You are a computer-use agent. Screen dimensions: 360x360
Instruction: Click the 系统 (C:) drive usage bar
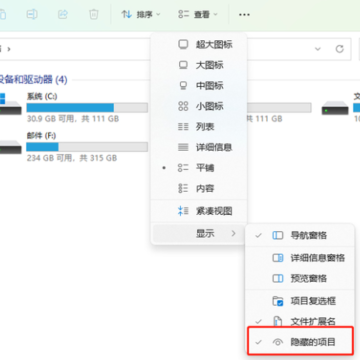87,107
